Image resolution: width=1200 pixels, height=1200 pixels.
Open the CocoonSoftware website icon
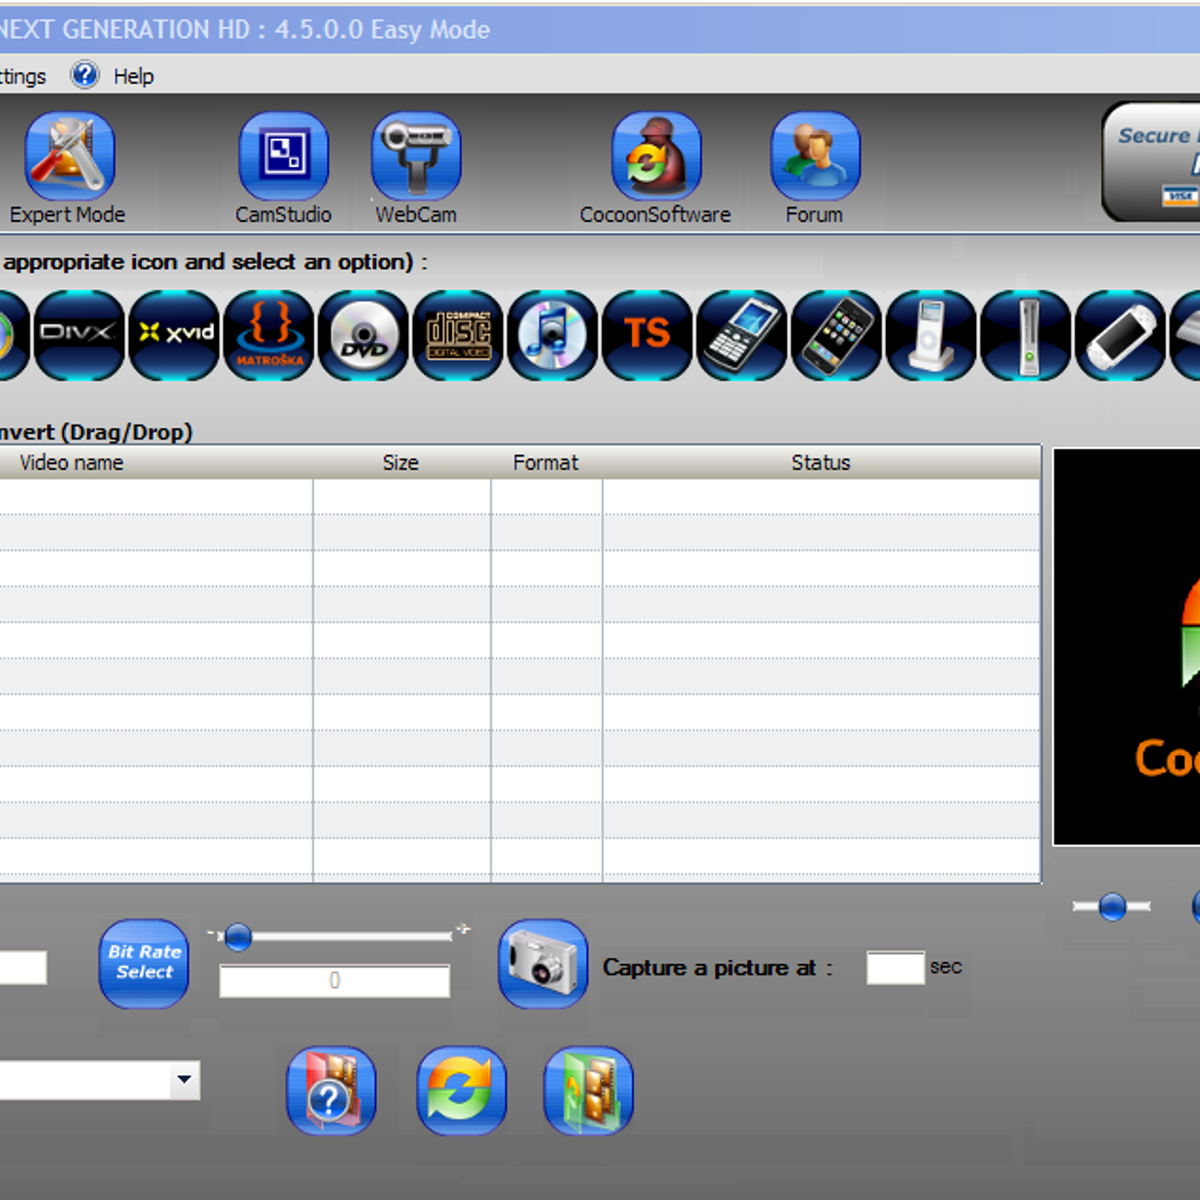656,157
